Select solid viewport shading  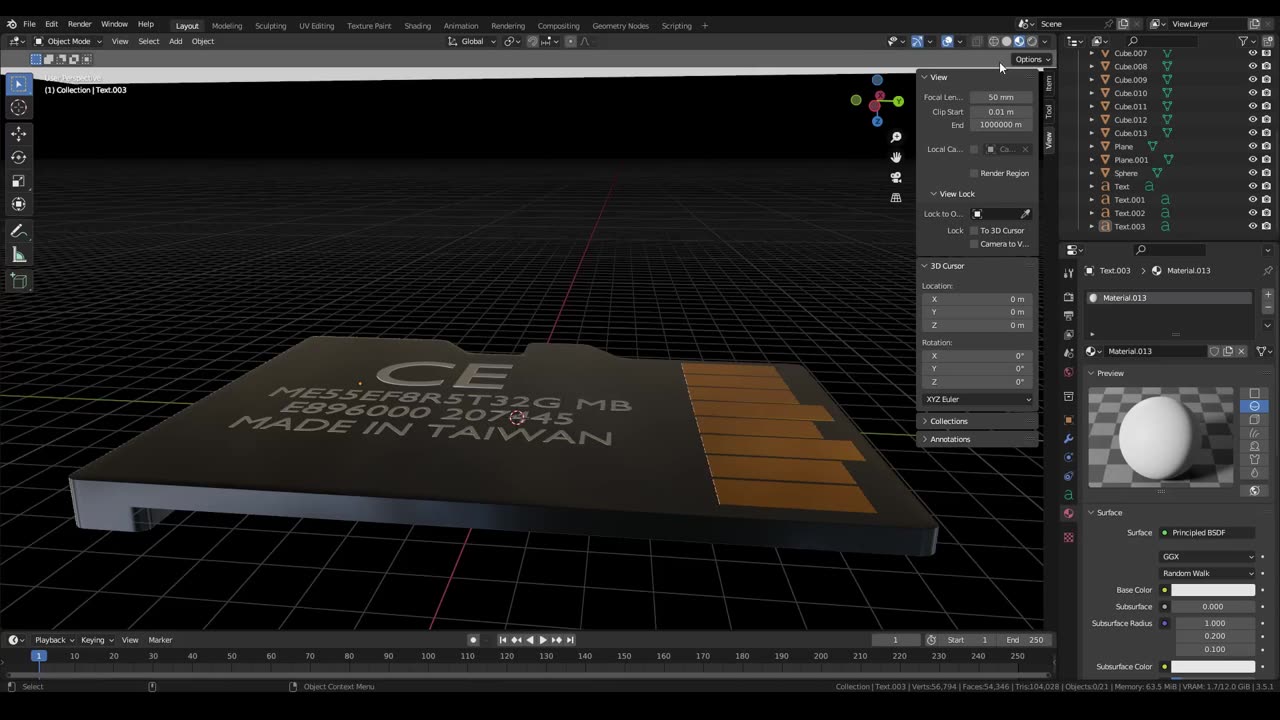point(1007,41)
